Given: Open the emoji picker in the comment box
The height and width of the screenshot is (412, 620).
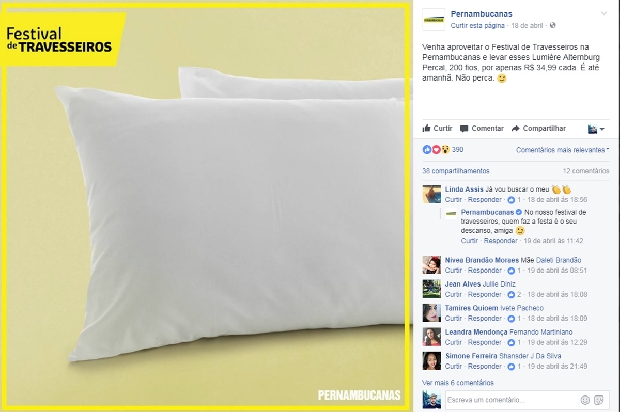Looking at the screenshot, I should (585, 400).
